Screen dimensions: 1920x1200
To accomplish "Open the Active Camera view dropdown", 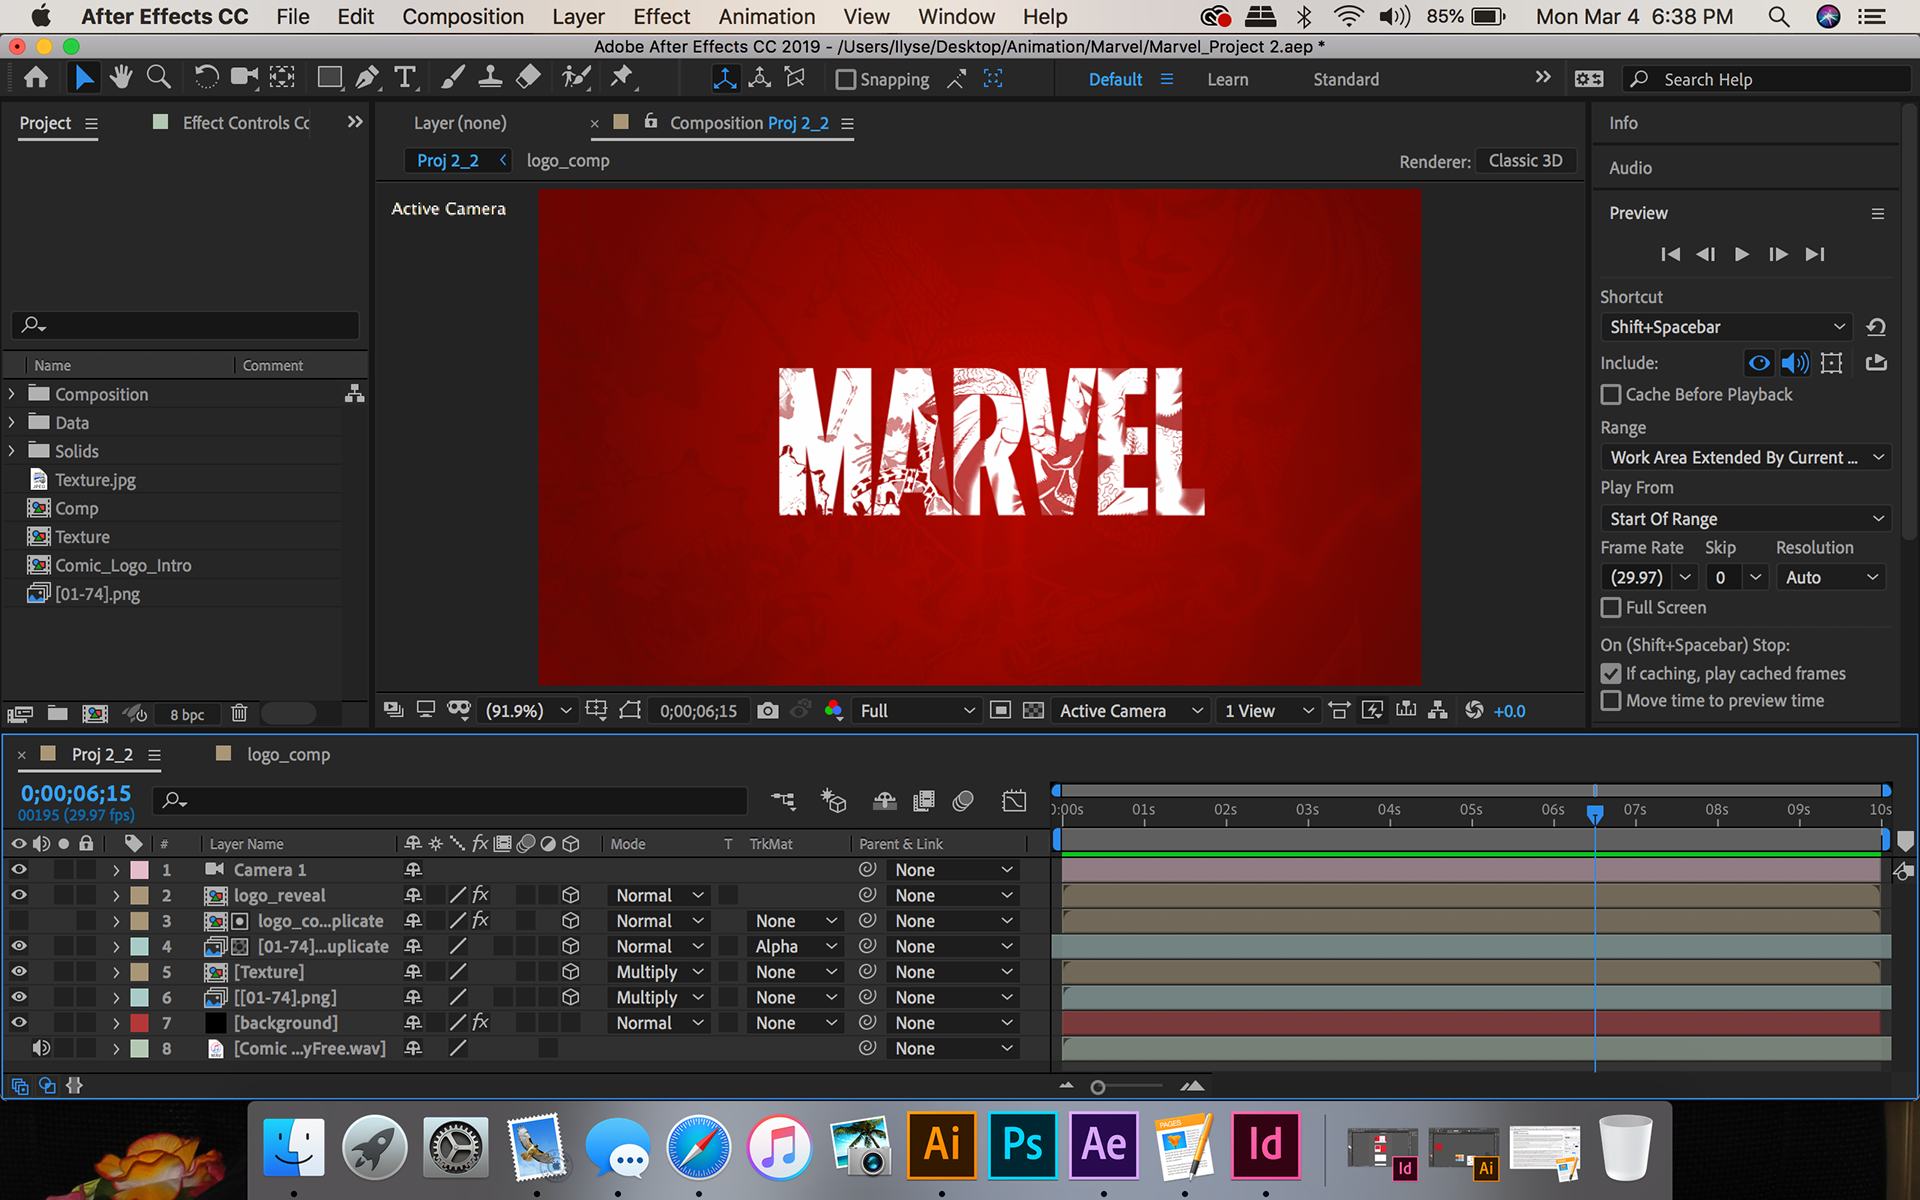I will (1130, 710).
